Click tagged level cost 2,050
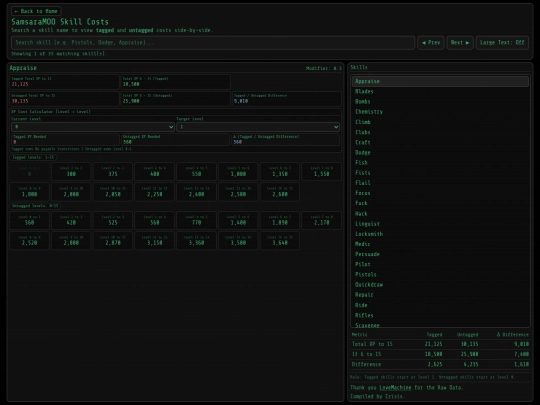 [113, 192]
